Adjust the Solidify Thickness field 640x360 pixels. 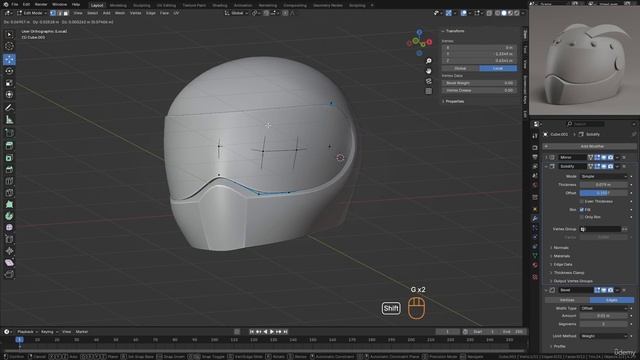click(x=603, y=184)
